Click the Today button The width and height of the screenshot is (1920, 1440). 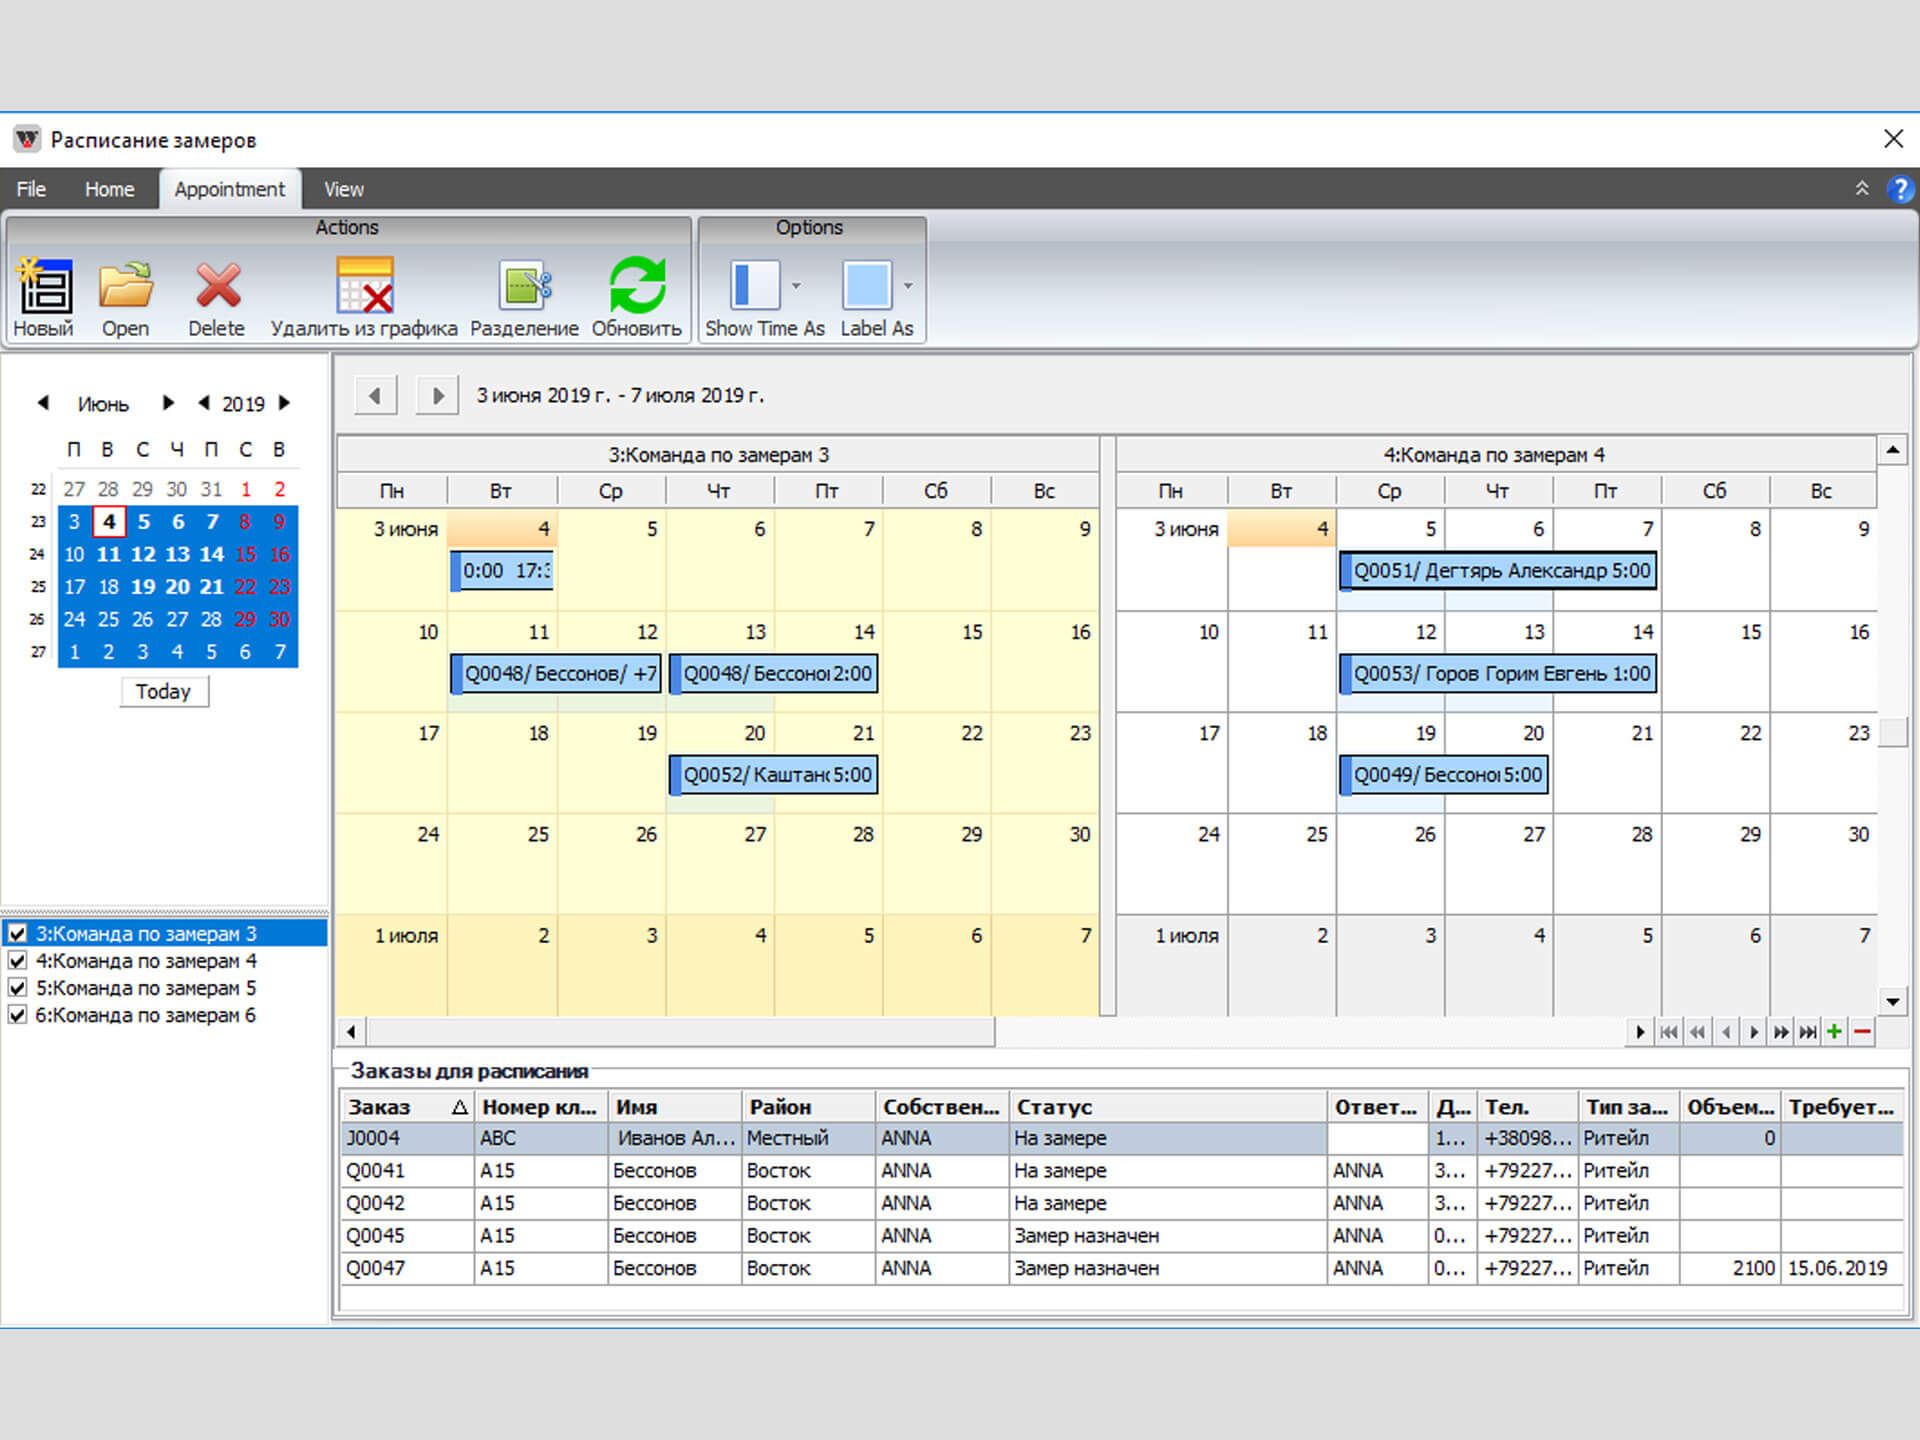(163, 692)
